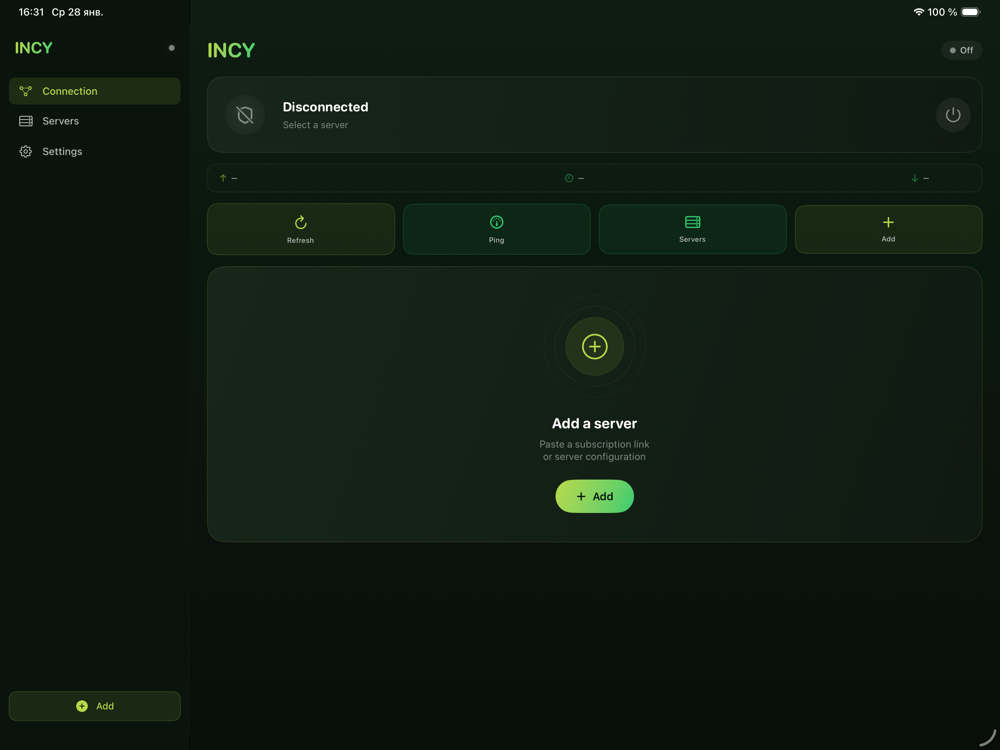Click the Add button at sidebar bottom
This screenshot has height=750, width=1000.
point(95,706)
